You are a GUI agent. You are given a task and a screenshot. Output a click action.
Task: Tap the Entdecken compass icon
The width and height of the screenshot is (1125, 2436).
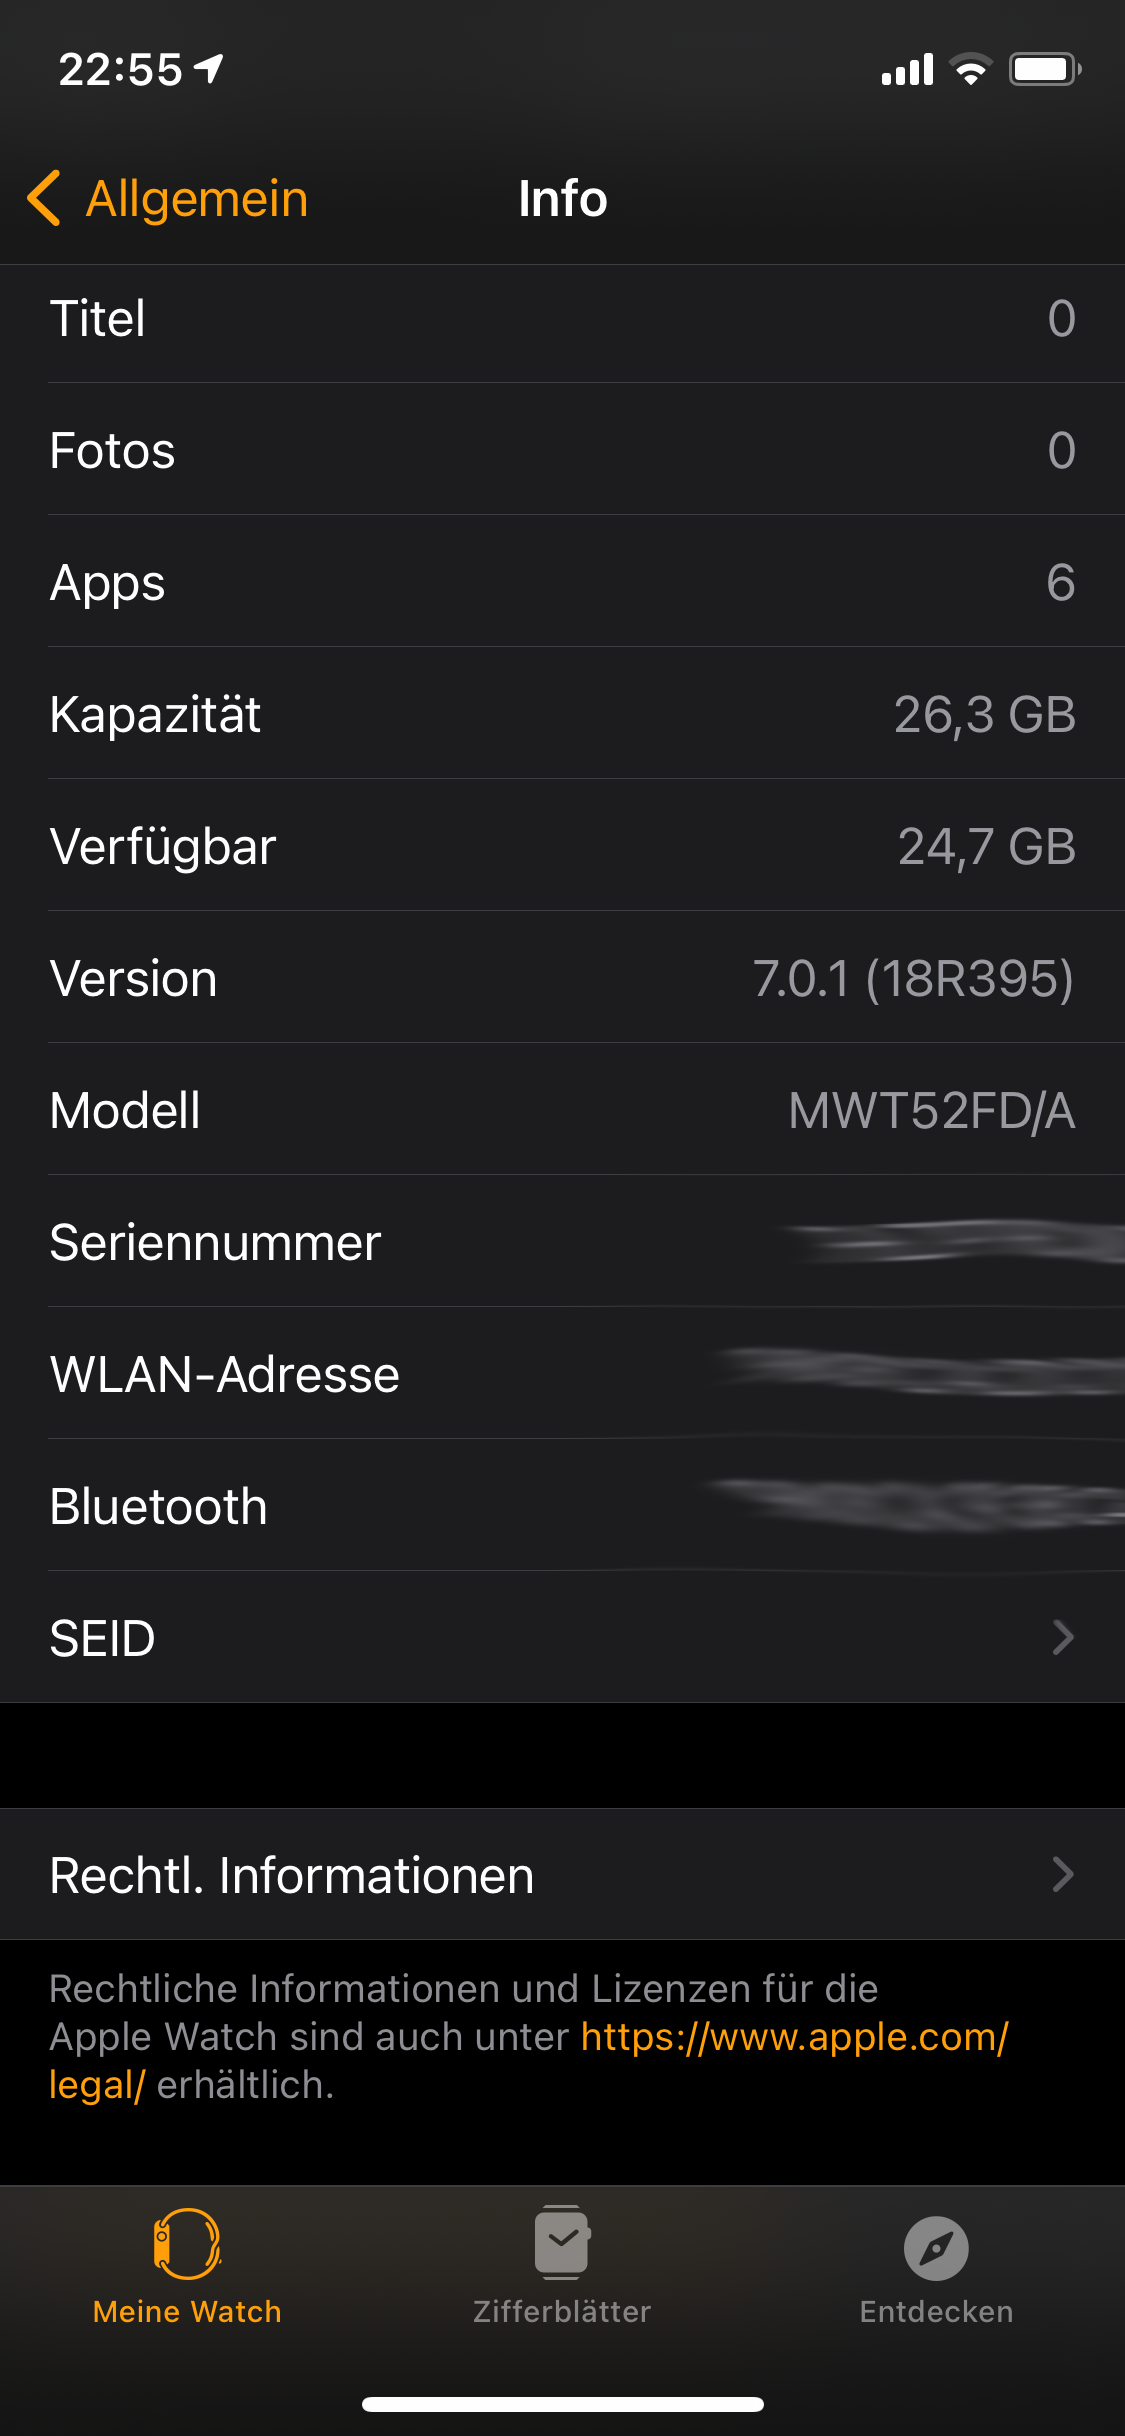[936, 2248]
